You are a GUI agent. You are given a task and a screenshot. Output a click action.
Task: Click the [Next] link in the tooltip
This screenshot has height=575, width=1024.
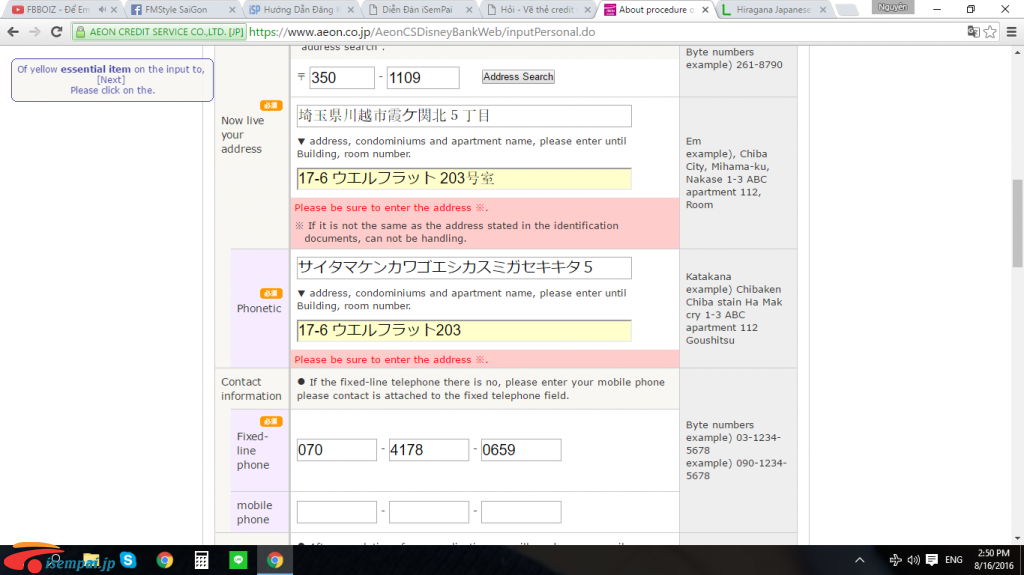[111, 80]
